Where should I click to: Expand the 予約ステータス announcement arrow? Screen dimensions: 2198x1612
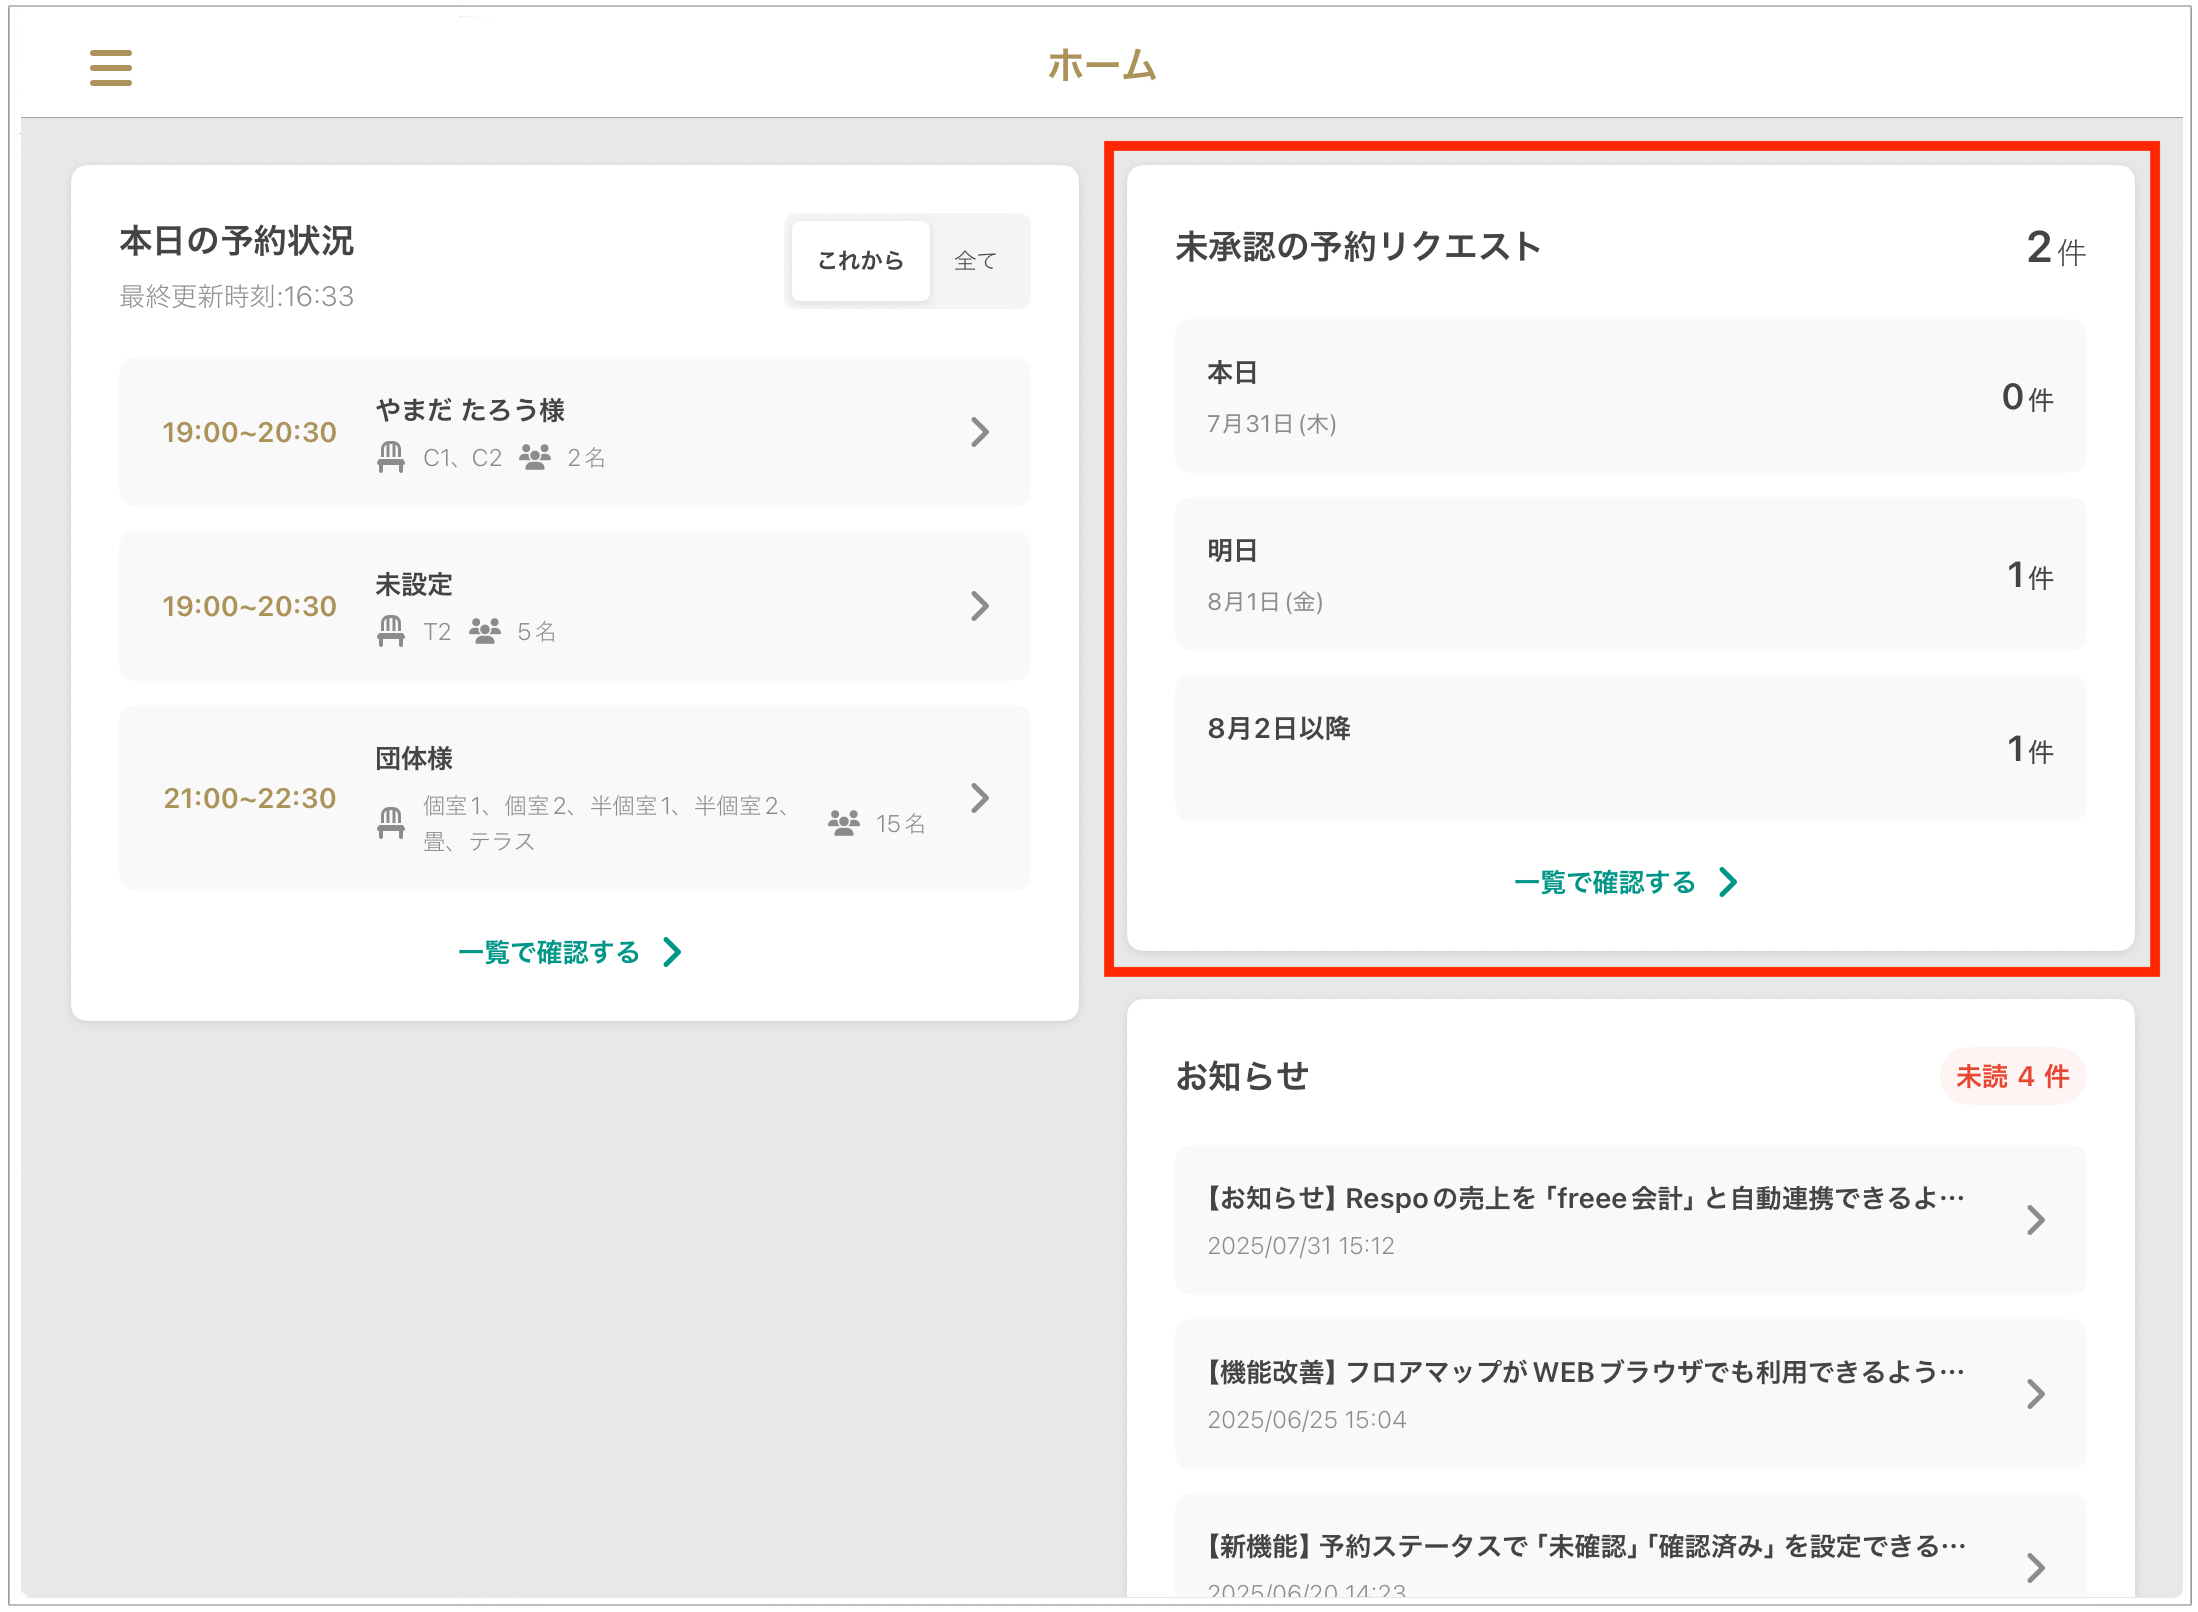(x=2034, y=1567)
